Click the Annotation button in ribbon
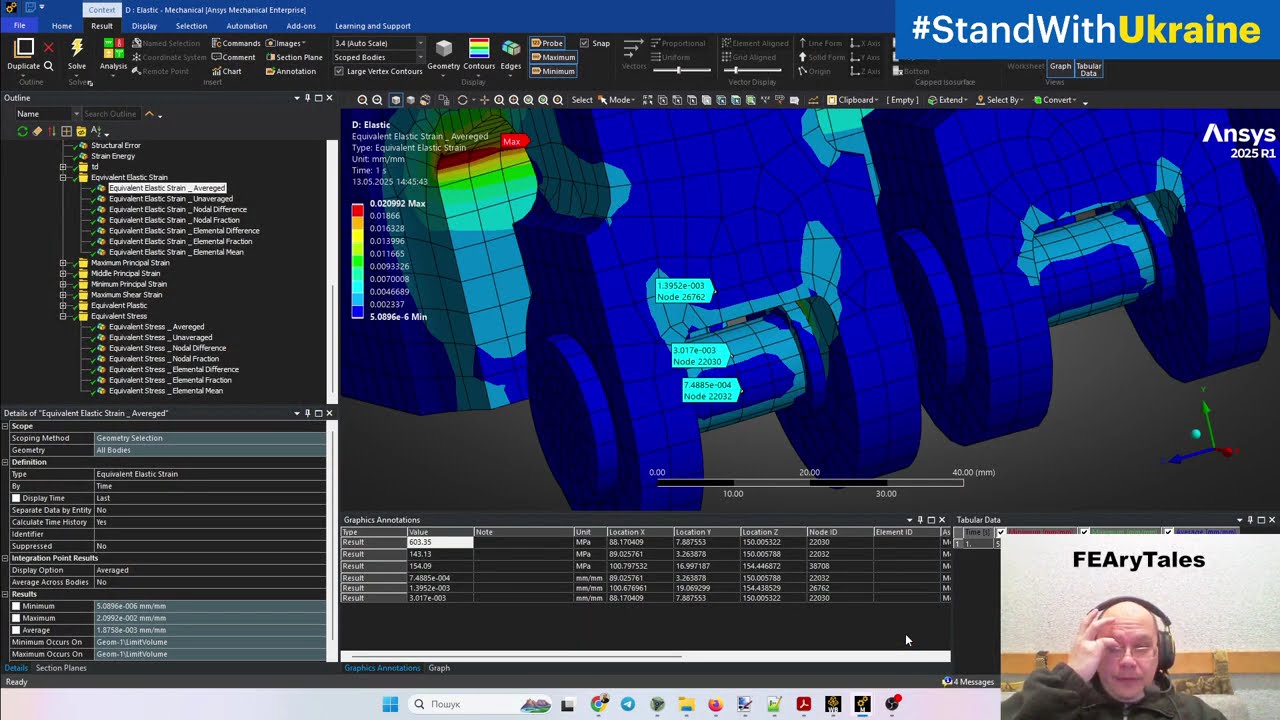 click(x=290, y=71)
